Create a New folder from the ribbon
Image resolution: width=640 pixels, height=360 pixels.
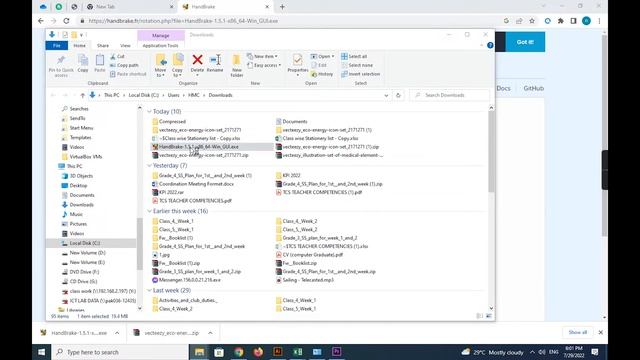pyautogui.click(x=236, y=65)
